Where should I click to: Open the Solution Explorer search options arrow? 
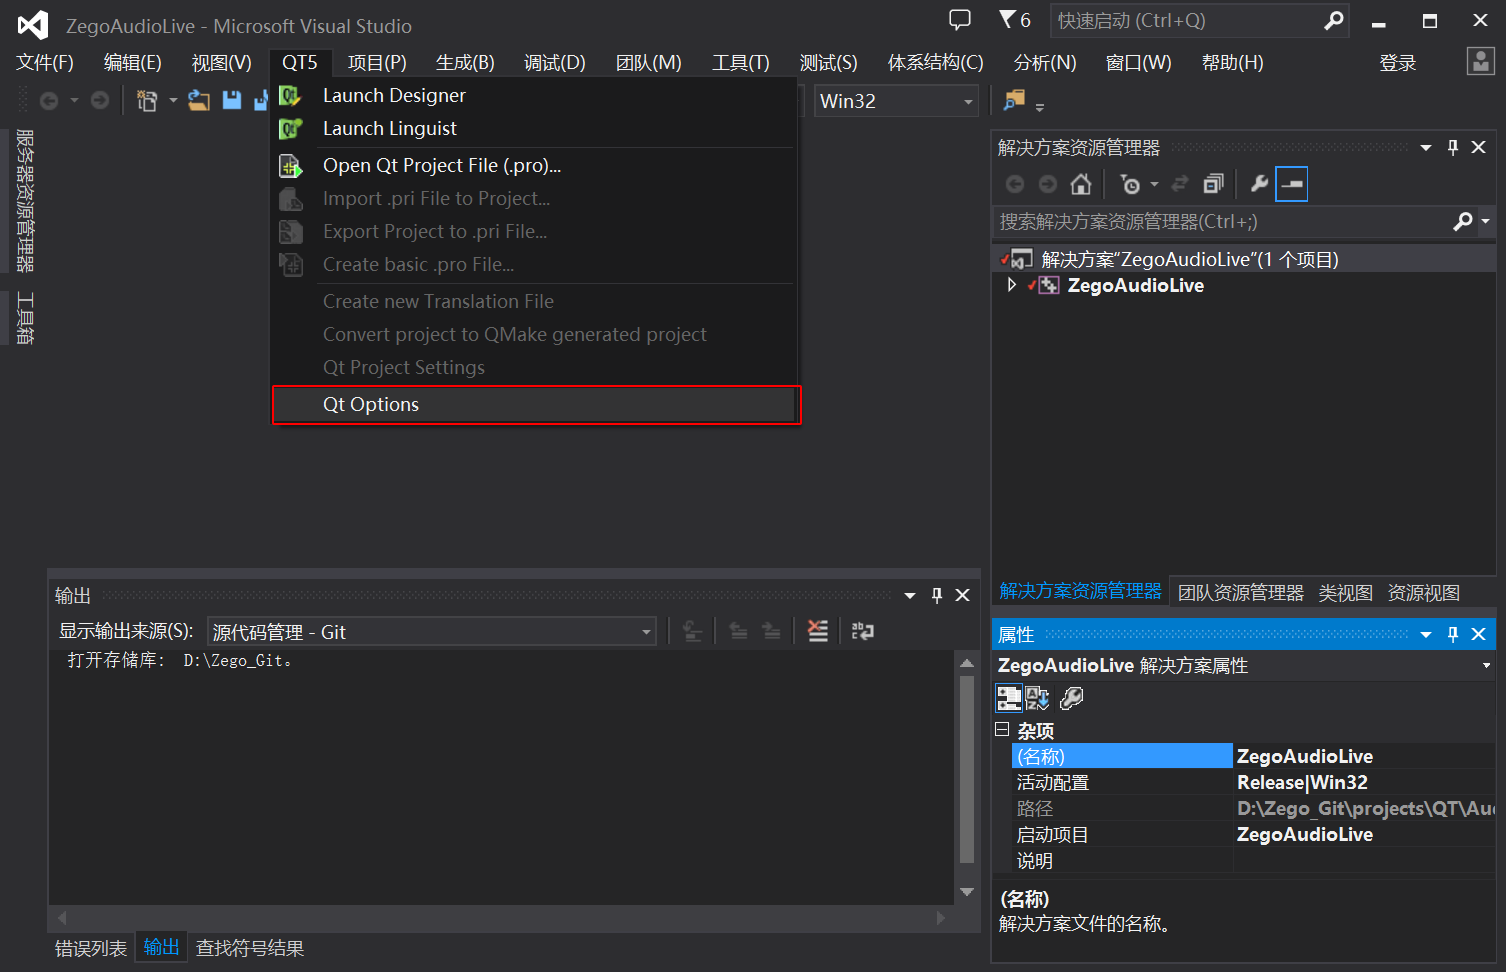tap(1485, 222)
